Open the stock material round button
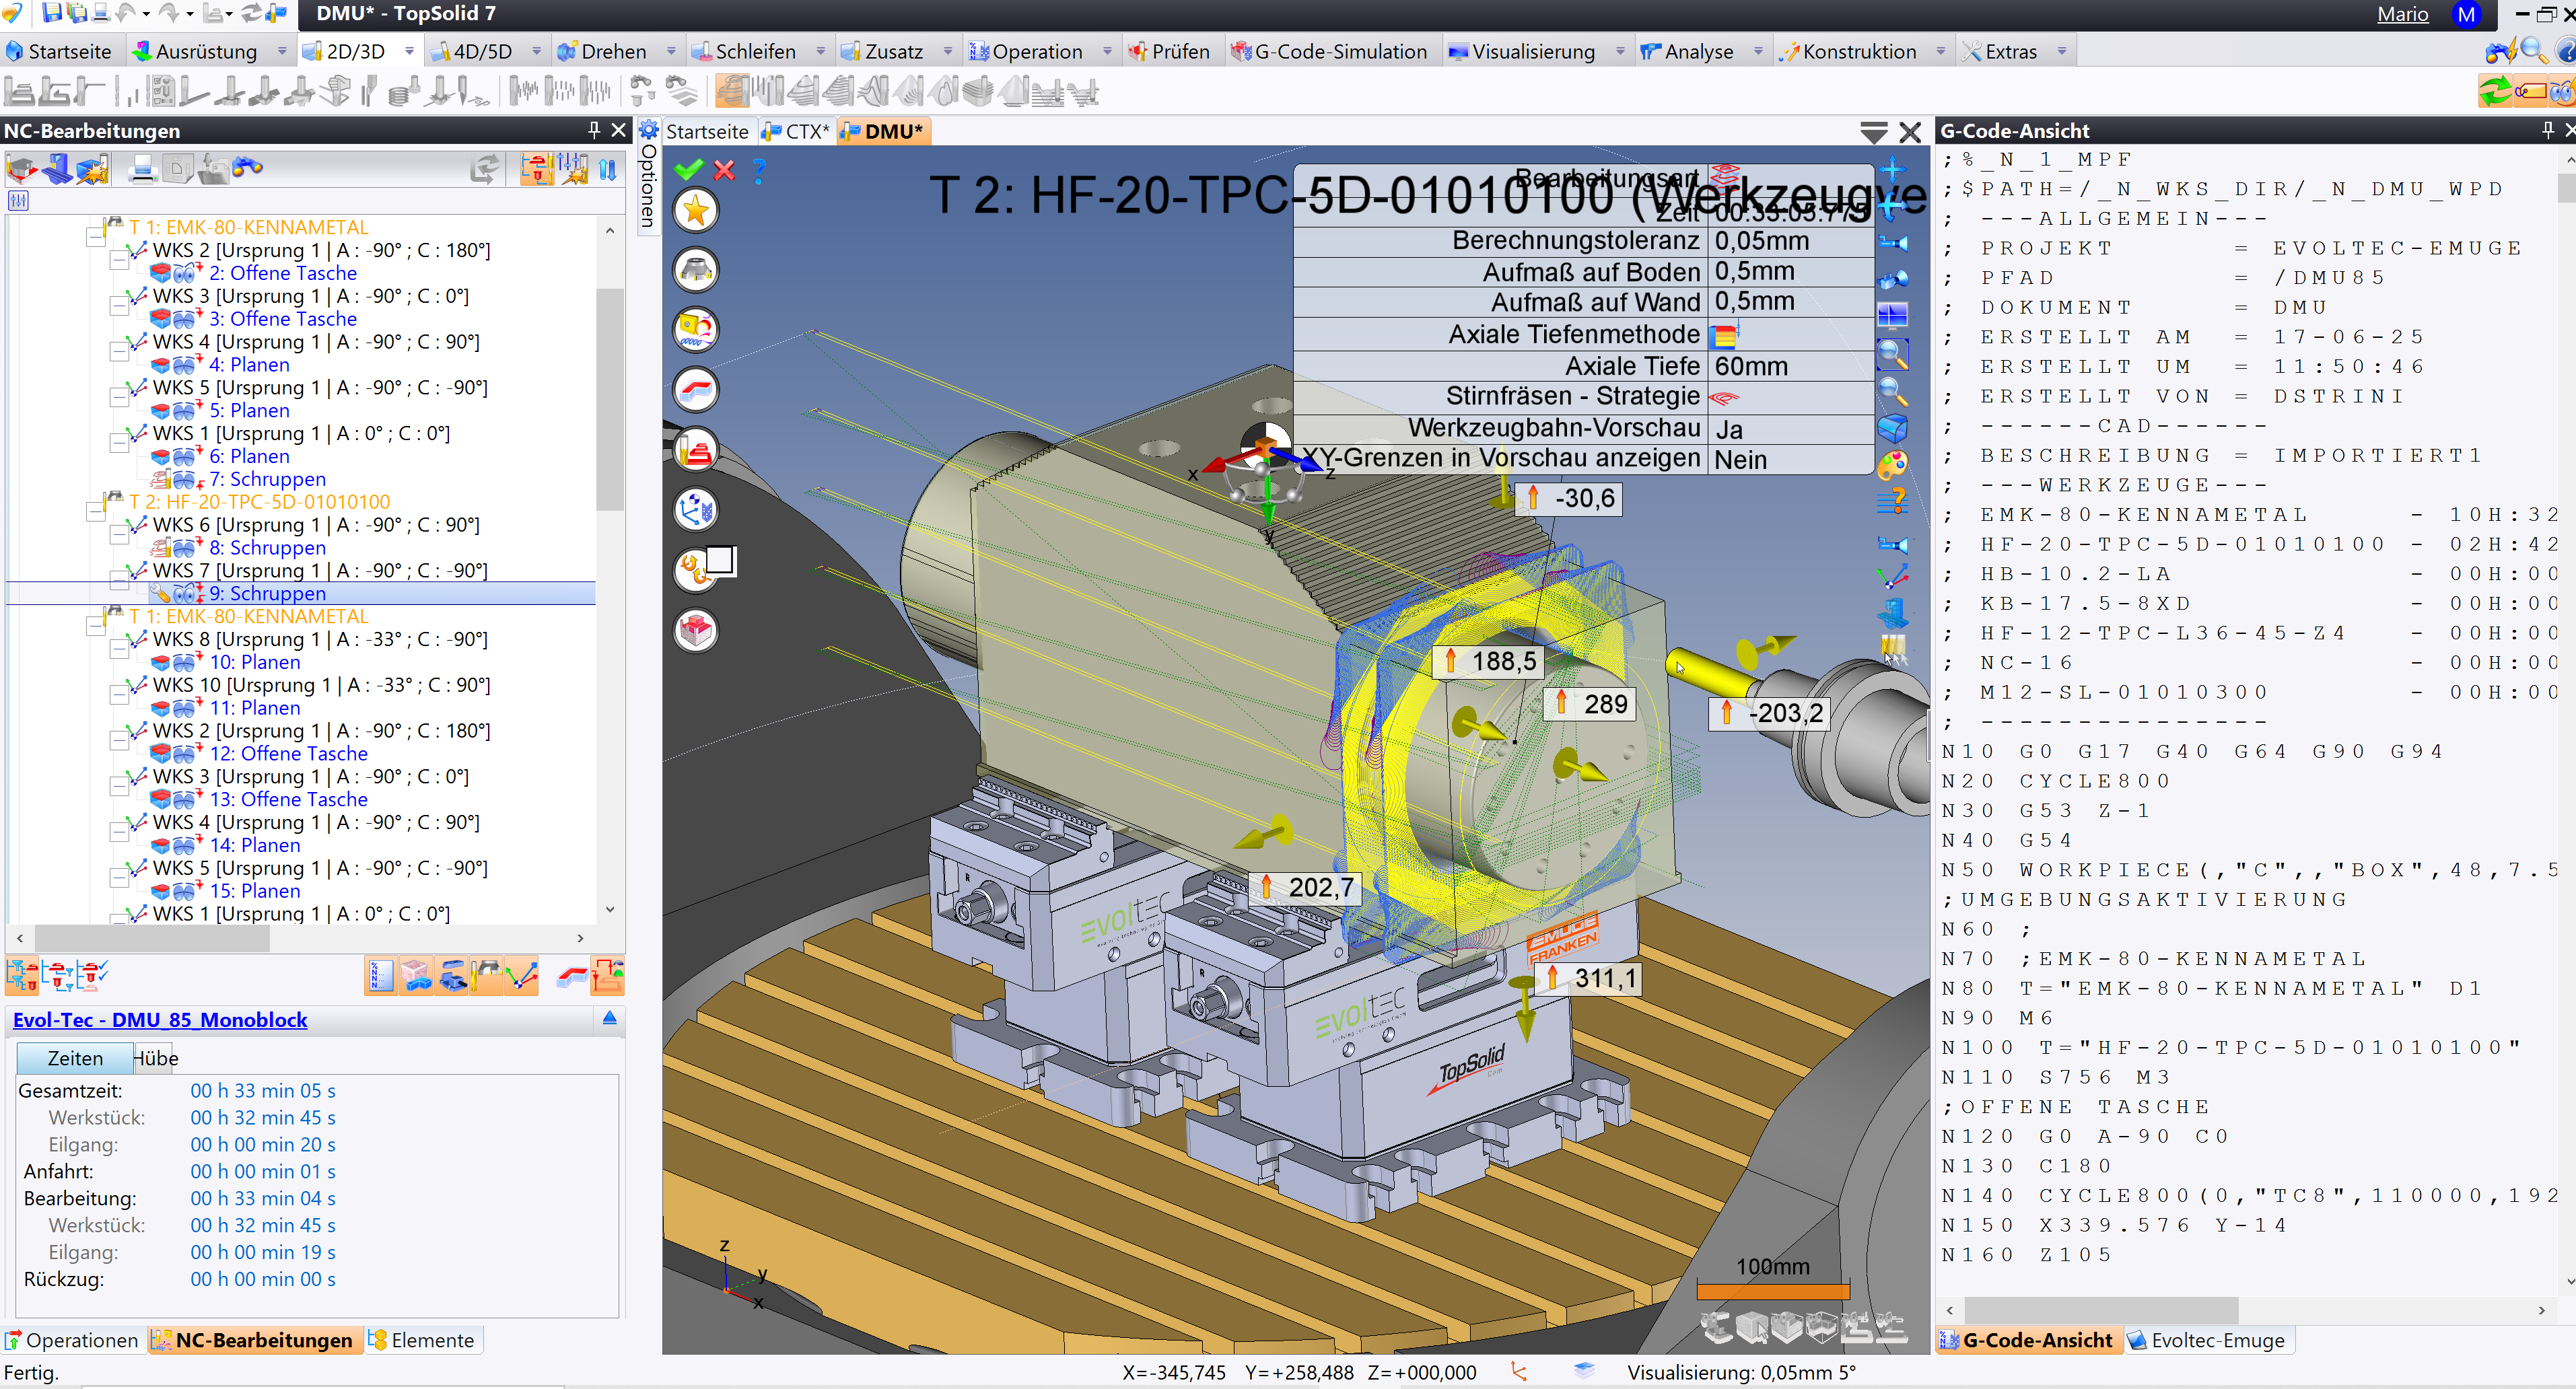Screen dimensions: 2576x1389 tap(696, 630)
